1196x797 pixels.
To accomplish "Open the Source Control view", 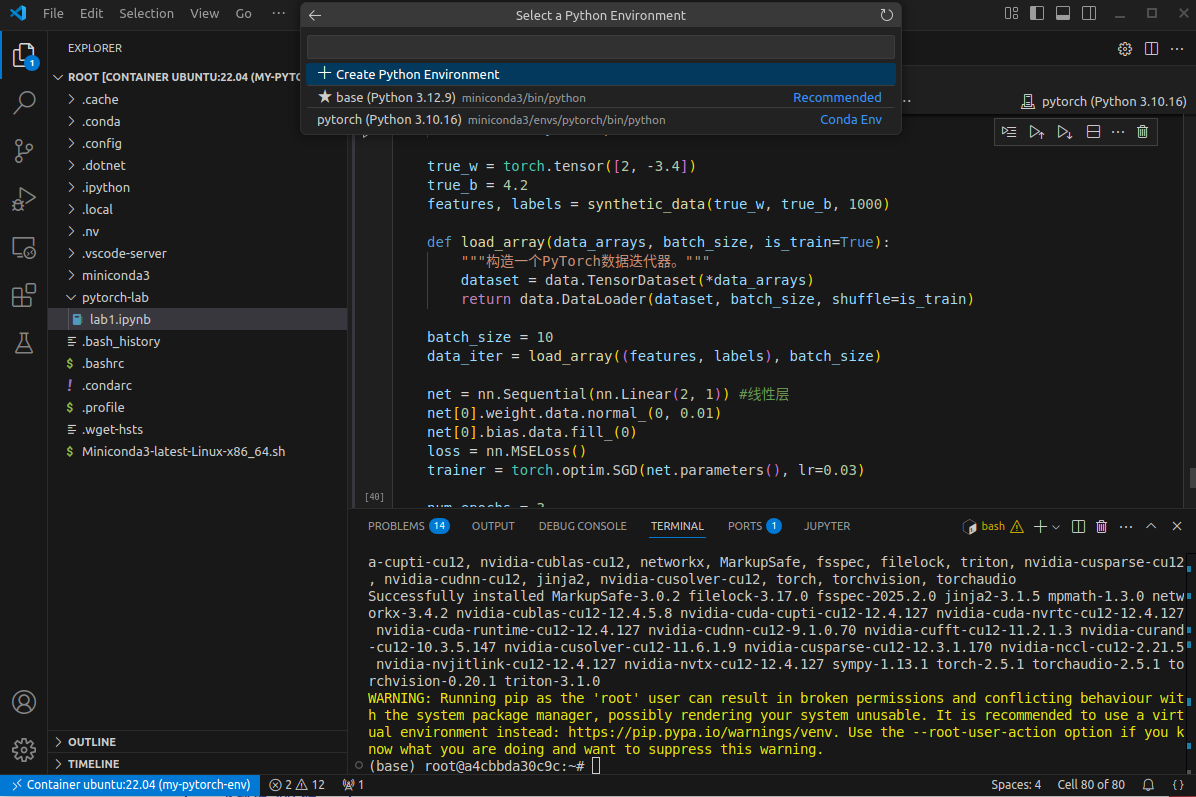I will pyautogui.click(x=24, y=151).
